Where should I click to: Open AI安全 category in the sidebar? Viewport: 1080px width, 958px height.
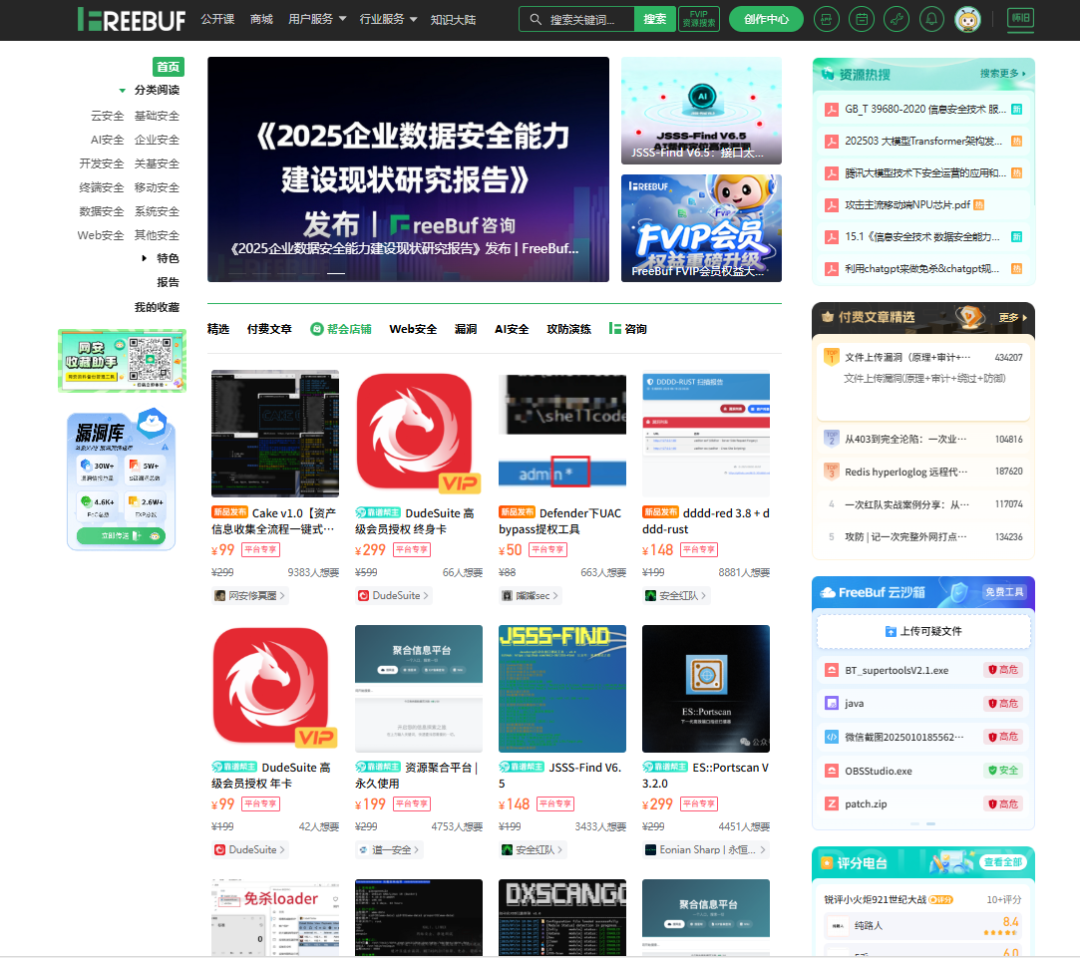coord(107,140)
